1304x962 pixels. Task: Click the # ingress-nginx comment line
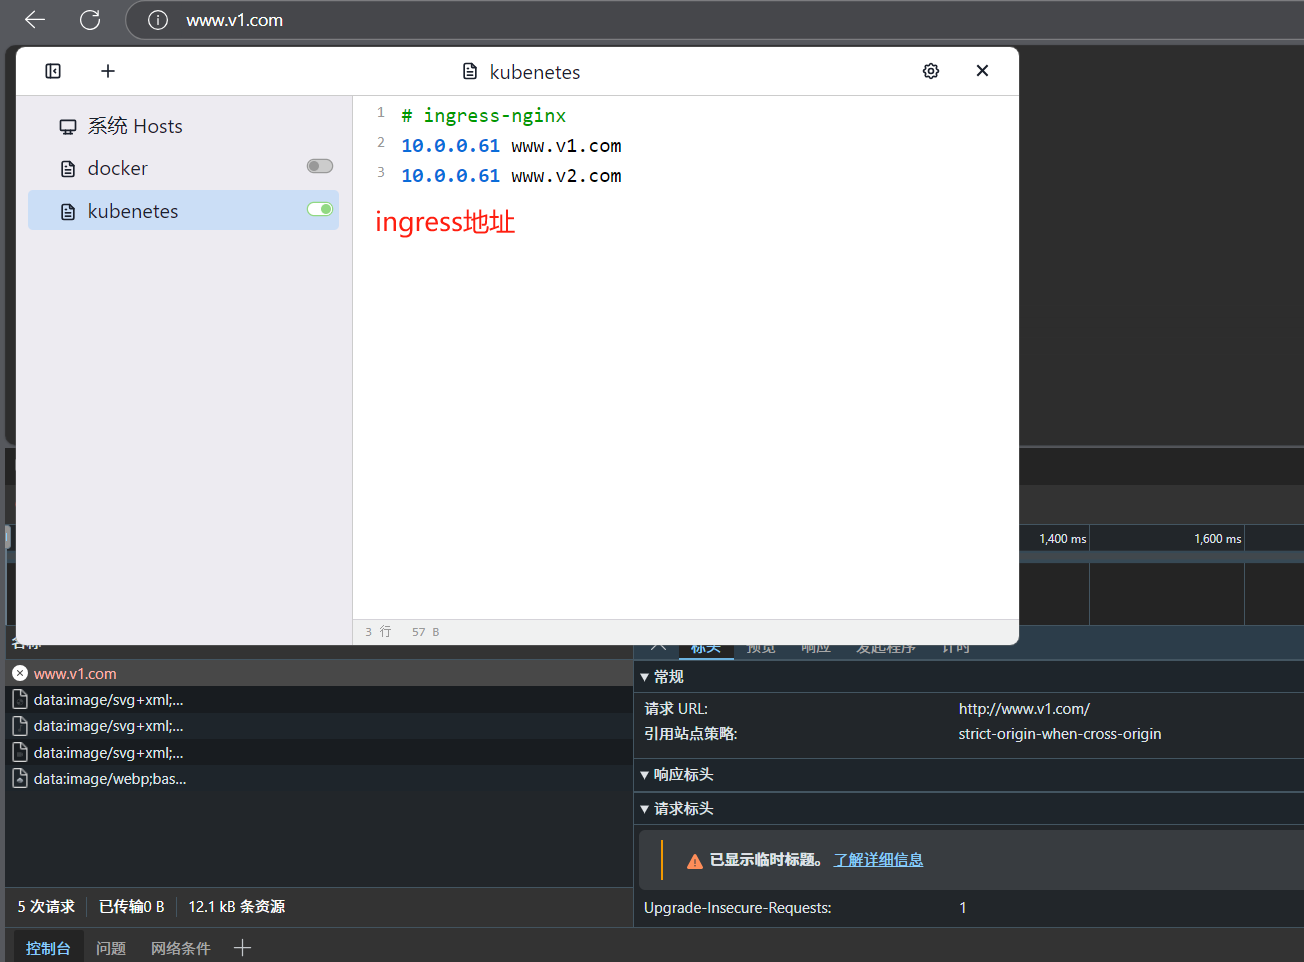click(484, 116)
